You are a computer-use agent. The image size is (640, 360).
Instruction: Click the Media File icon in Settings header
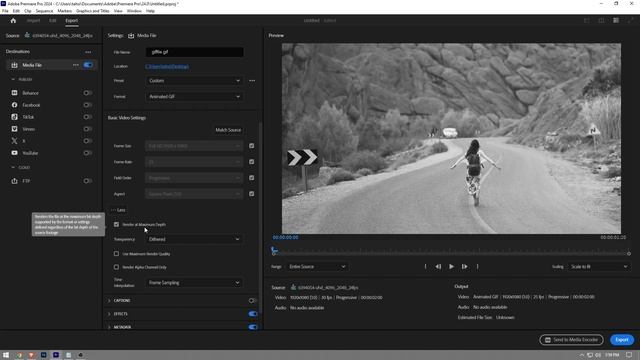click(x=131, y=36)
